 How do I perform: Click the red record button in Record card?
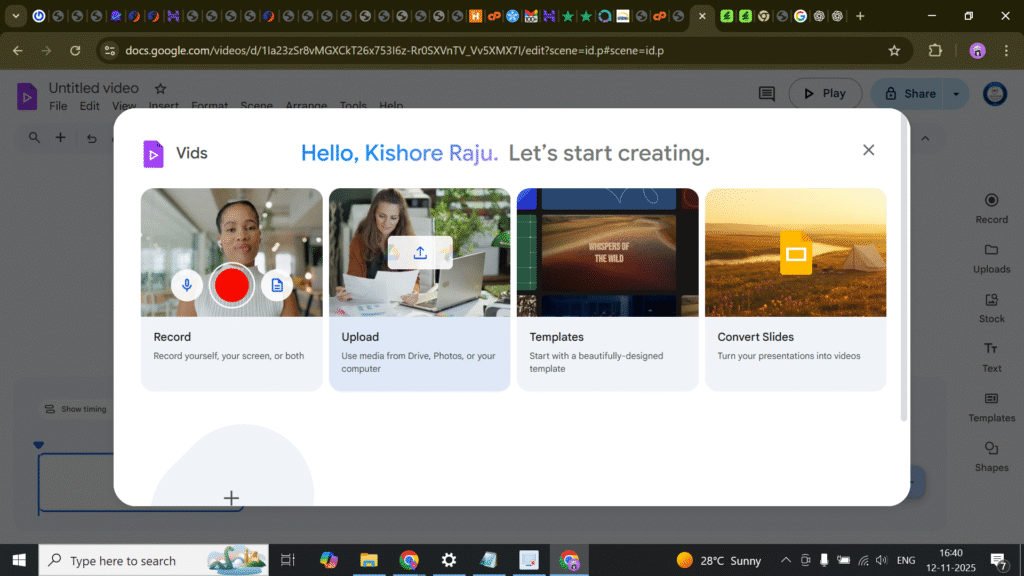click(x=231, y=285)
